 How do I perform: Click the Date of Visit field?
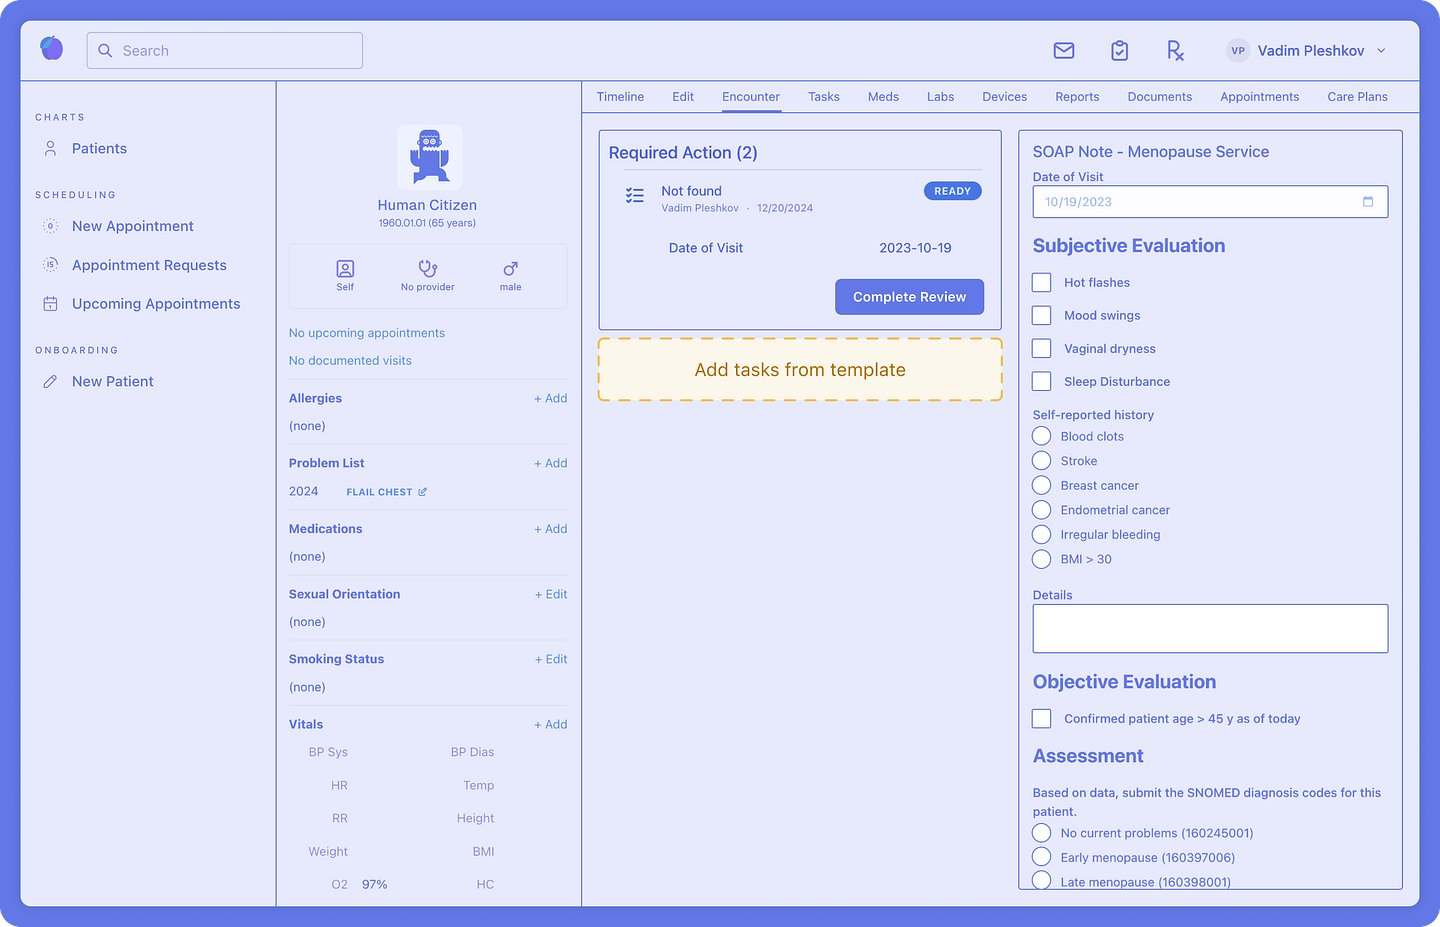tap(1210, 202)
